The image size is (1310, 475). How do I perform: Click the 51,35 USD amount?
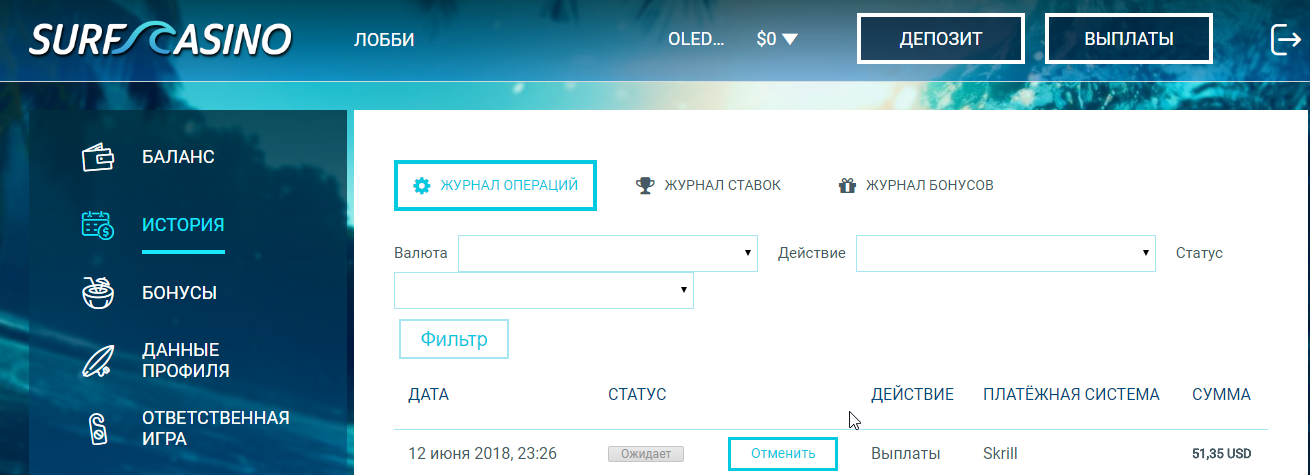tap(1222, 454)
